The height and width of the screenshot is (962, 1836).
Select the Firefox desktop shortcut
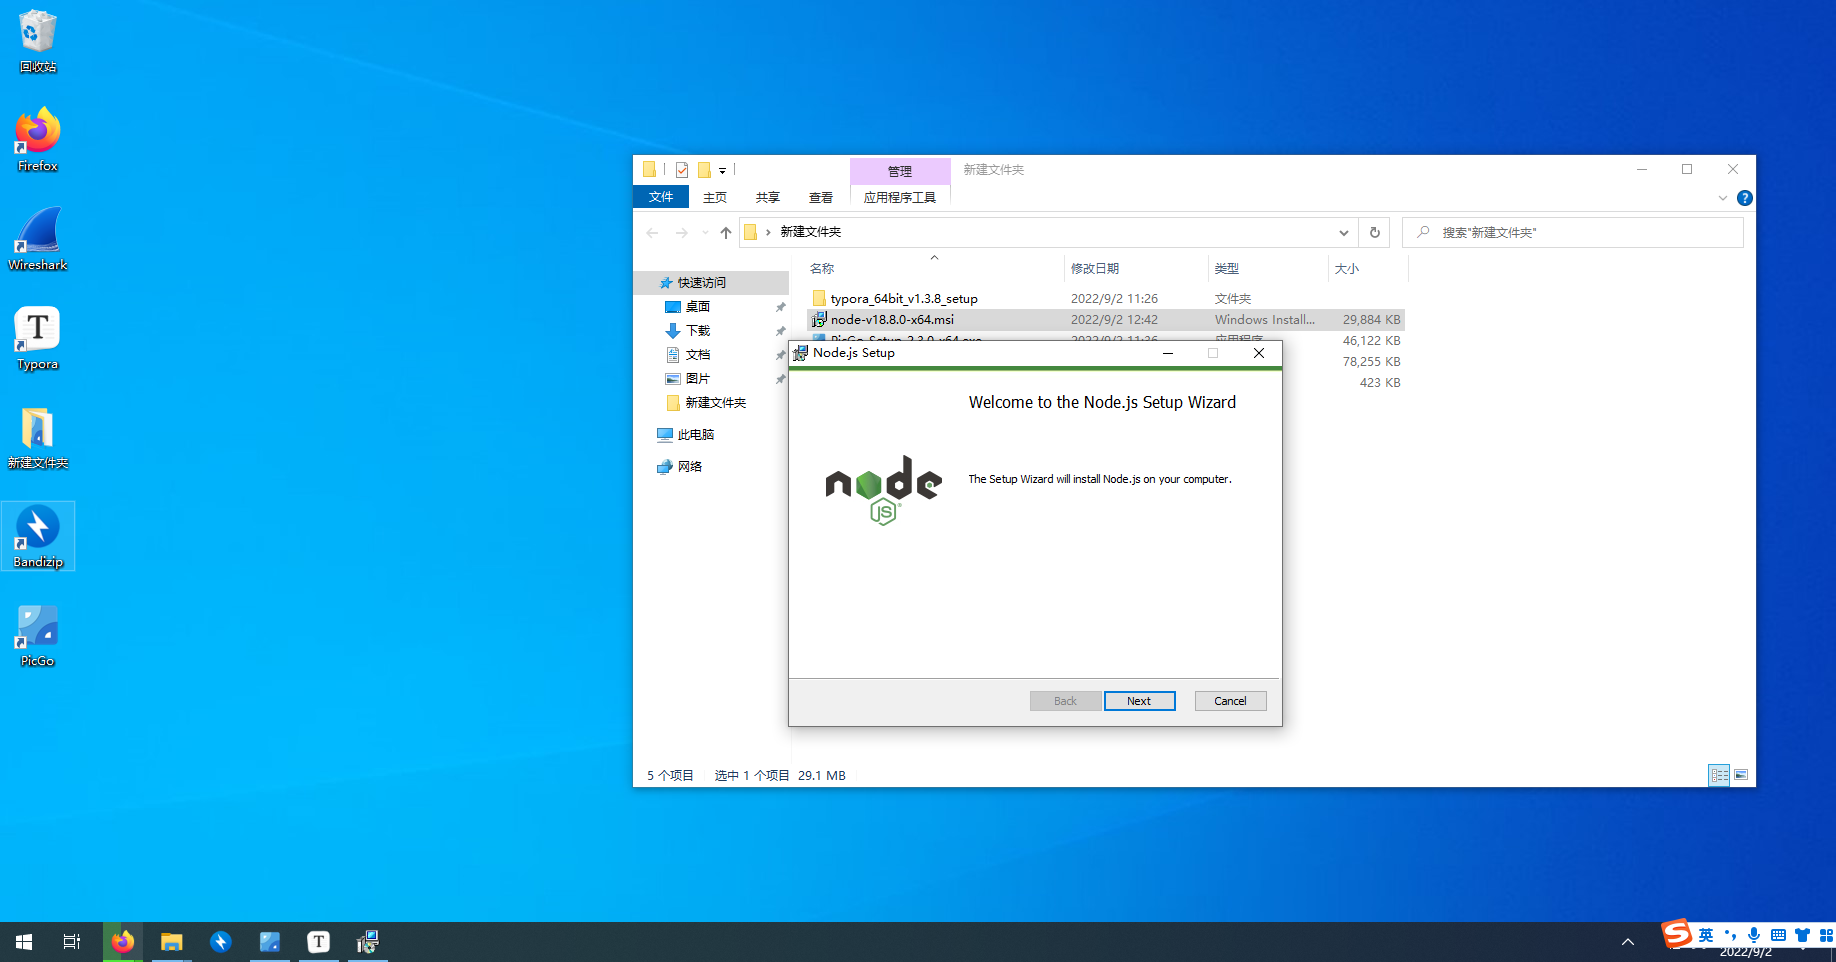click(38, 140)
